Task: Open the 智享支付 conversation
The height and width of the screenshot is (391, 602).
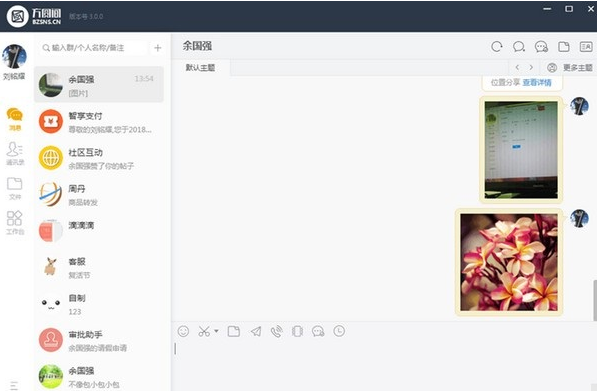Action: click(x=99, y=122)
